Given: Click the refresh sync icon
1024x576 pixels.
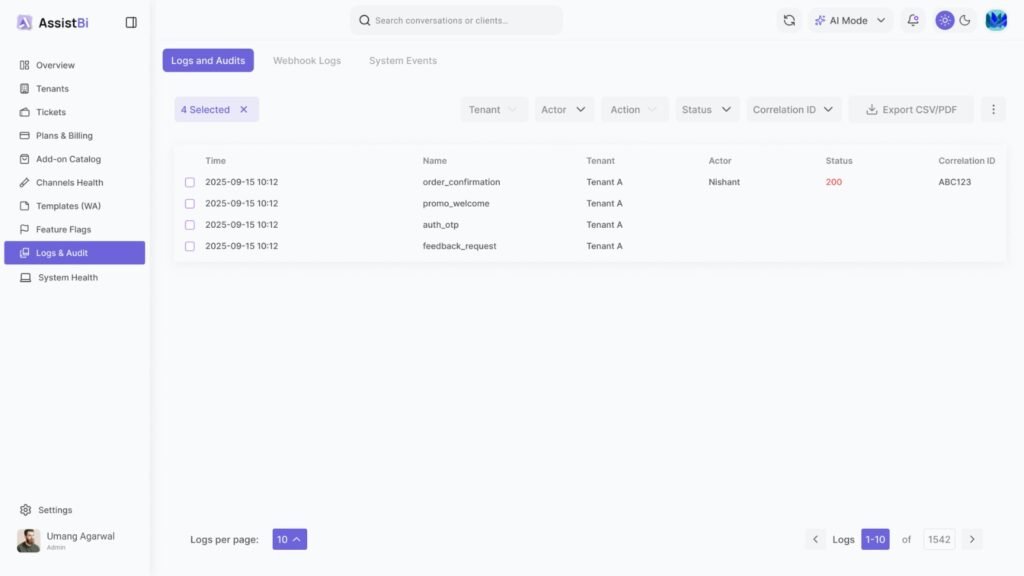Looking at the screenshot, I should pyautogui.click(x=789, y=20).
